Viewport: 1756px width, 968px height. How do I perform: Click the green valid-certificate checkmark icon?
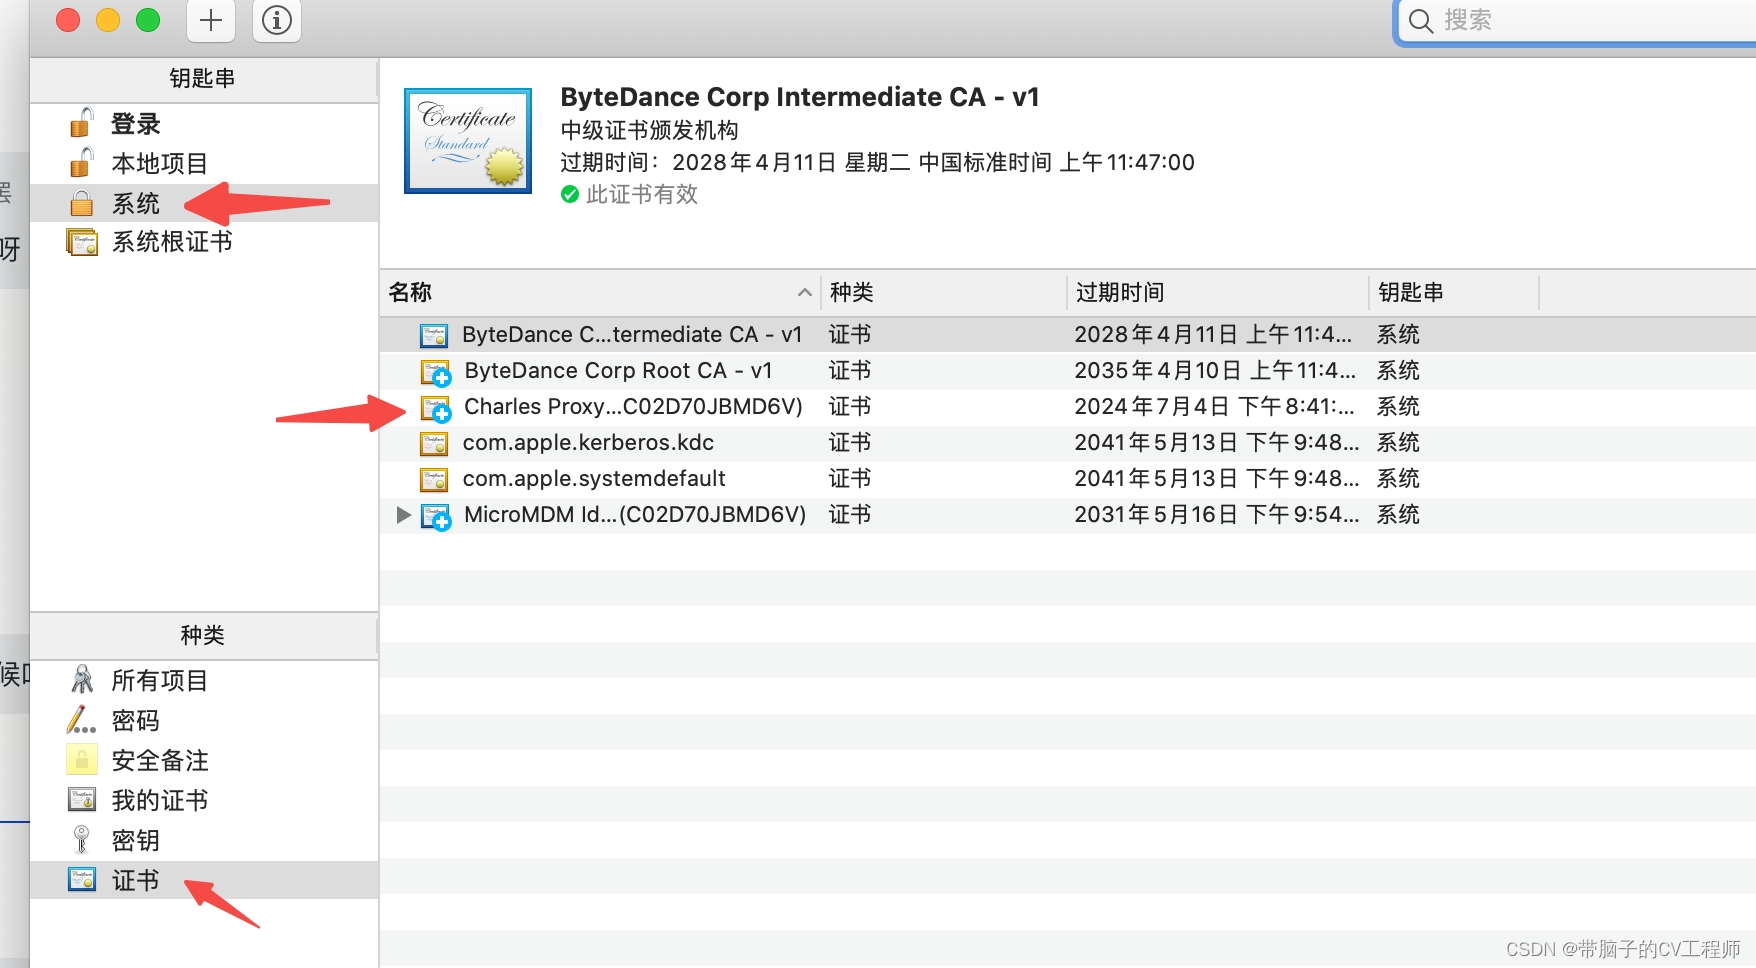click(x=570, y=194)
